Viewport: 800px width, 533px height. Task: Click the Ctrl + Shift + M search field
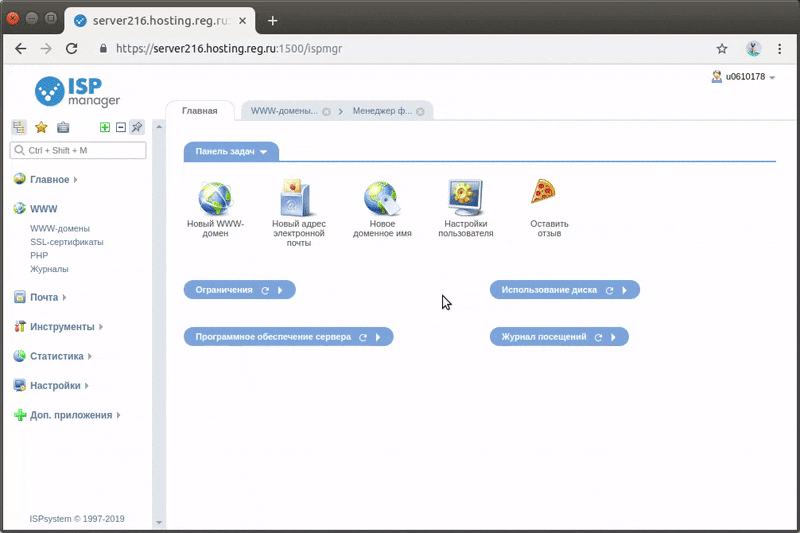[x=78, y=150]
